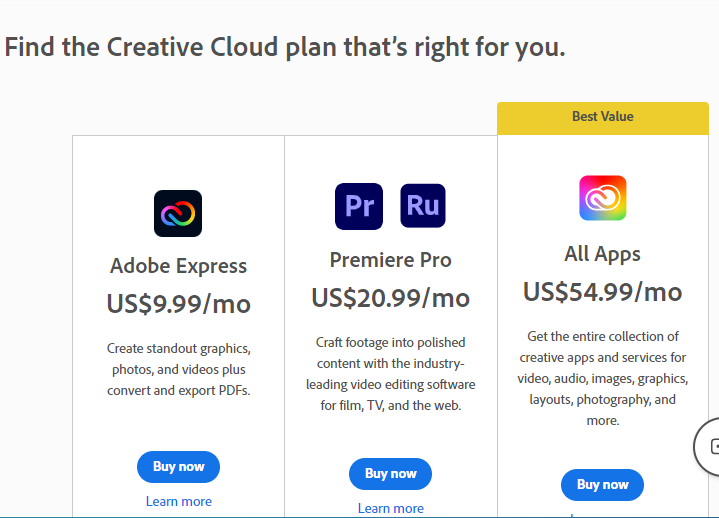
Task: Click the Premiere Pro Pr icon
Action: pyautogui.click(x=359, y=206)
